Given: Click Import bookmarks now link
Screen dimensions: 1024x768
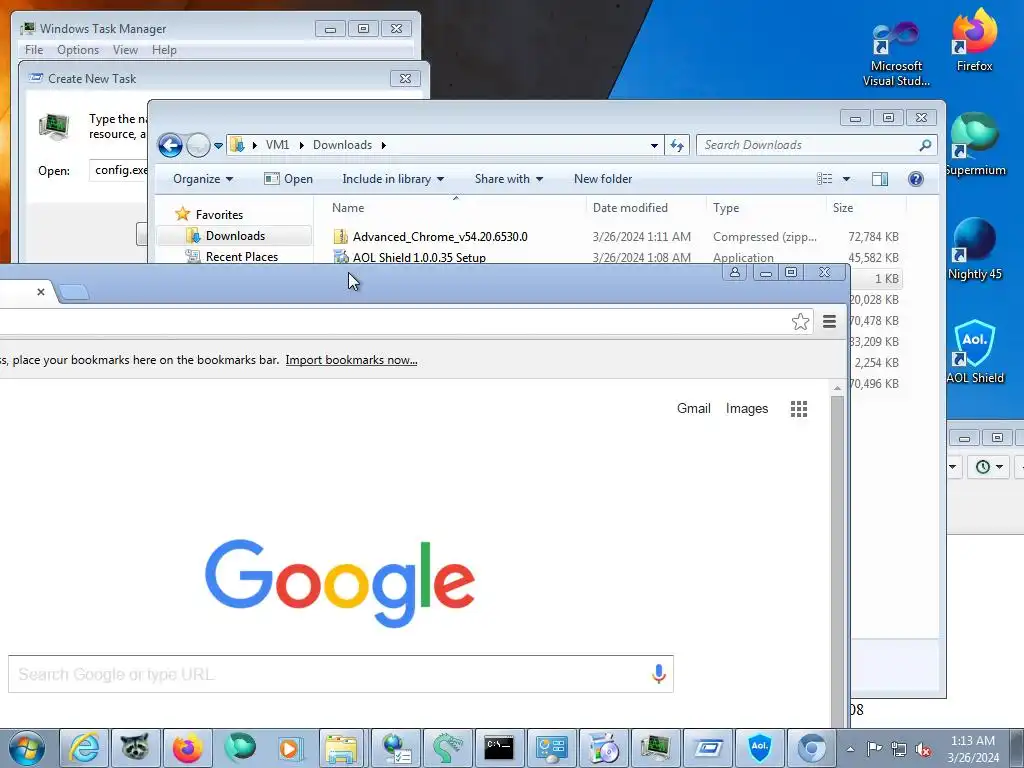Looking at the screenshot, I should click(351, 360).
